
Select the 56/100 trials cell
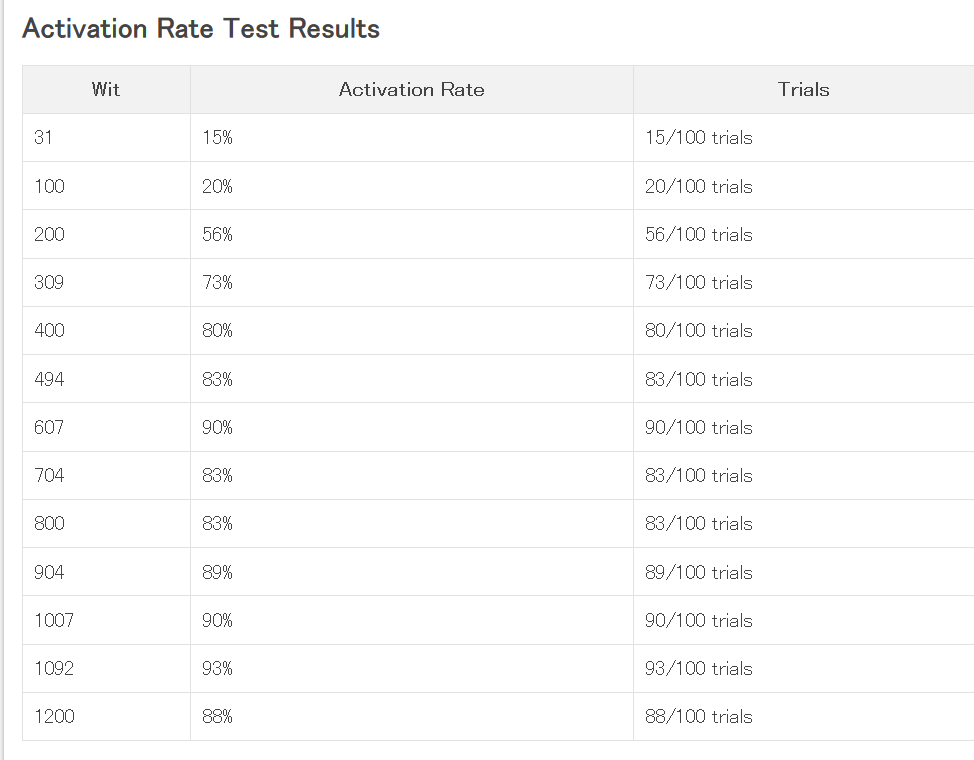coord(804,234)
